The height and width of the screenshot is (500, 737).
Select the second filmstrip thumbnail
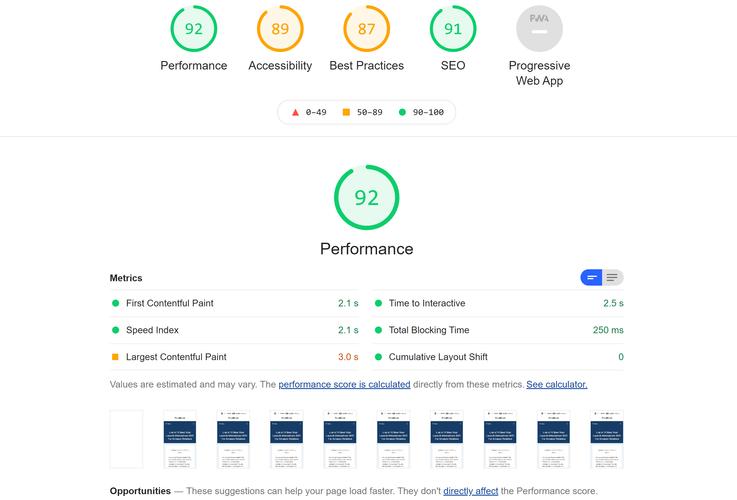pyautogui.click(x=180, y=439)
